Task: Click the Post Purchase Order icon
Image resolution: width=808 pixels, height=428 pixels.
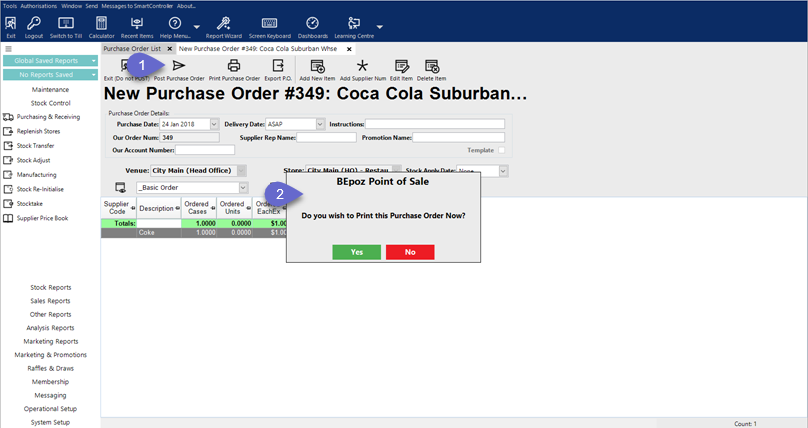Action: pyautogui.click(x=179, y=67)
